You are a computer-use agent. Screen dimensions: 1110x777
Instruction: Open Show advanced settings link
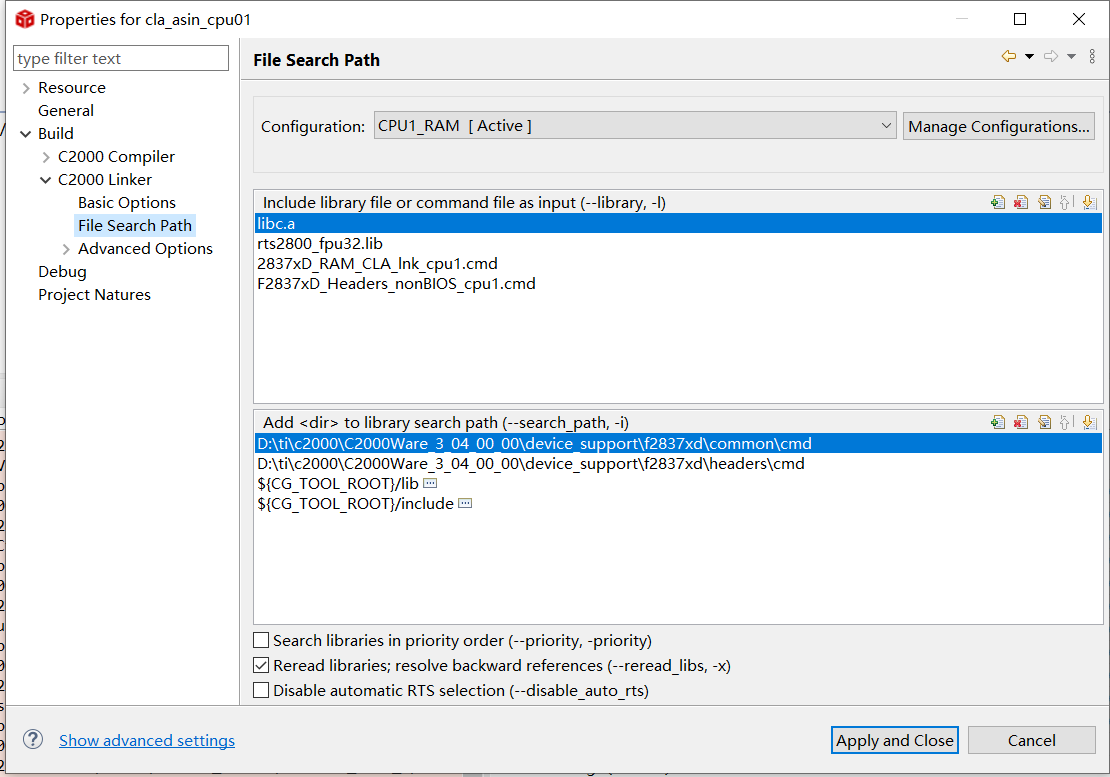(147, 741)
